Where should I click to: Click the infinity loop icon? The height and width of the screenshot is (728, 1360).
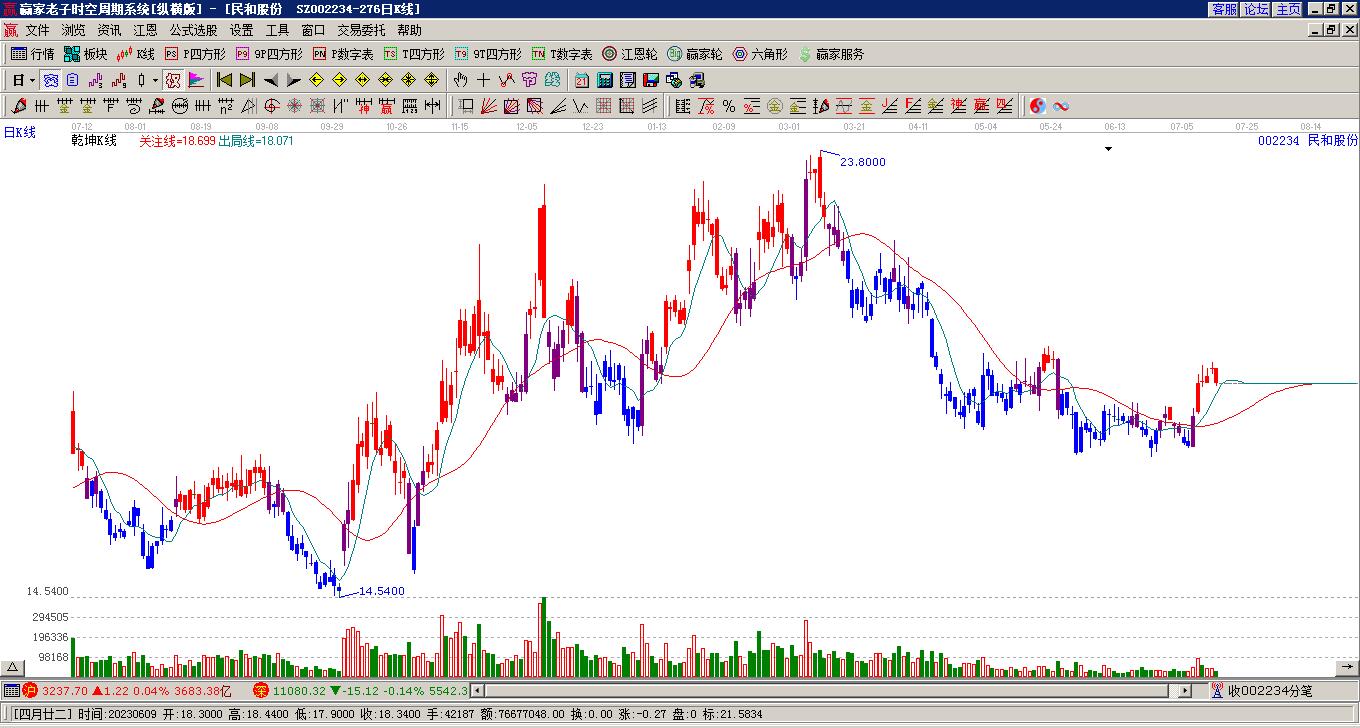click(x=1061, y=106)
